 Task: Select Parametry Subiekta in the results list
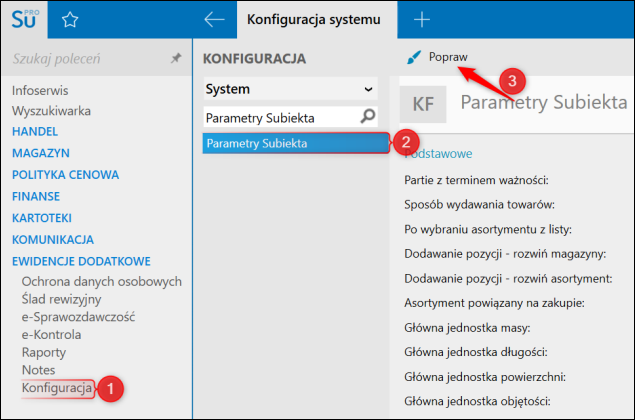click(296, 143)
